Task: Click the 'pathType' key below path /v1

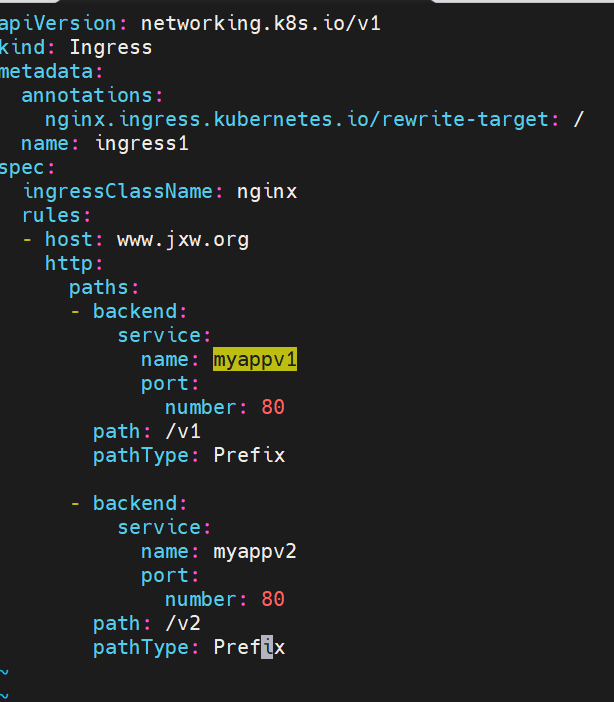Action: (141, 456)
